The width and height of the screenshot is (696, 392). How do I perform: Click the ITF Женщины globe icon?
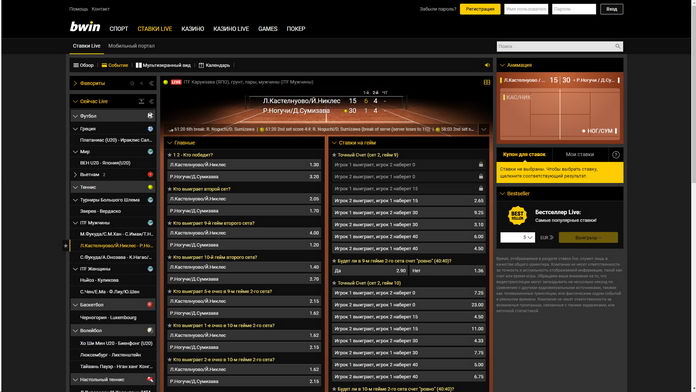point(150,269)
